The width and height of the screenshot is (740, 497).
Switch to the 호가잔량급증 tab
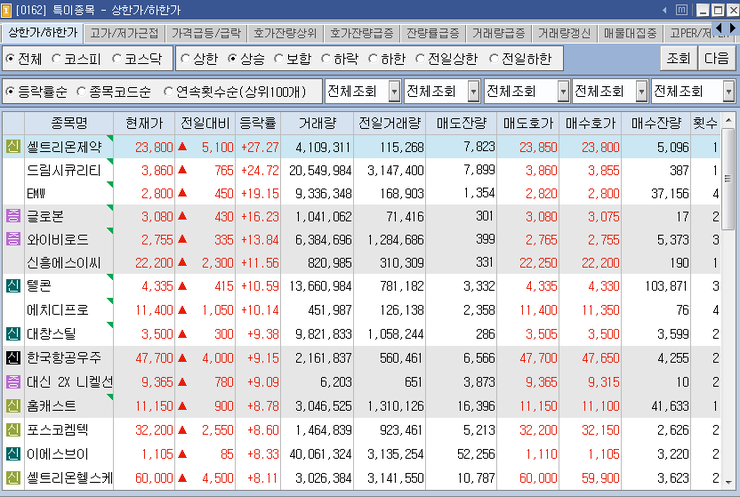362,33
